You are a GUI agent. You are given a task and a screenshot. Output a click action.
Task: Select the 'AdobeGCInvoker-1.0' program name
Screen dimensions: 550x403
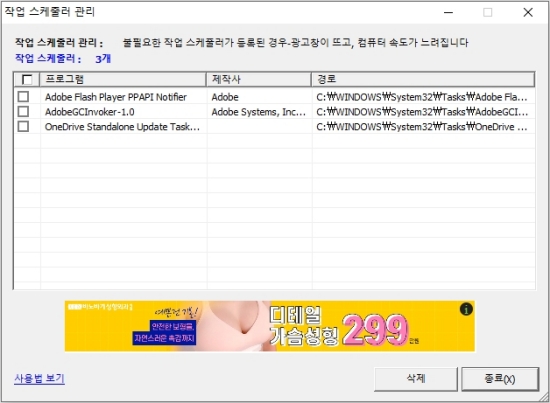pos(89,112)
